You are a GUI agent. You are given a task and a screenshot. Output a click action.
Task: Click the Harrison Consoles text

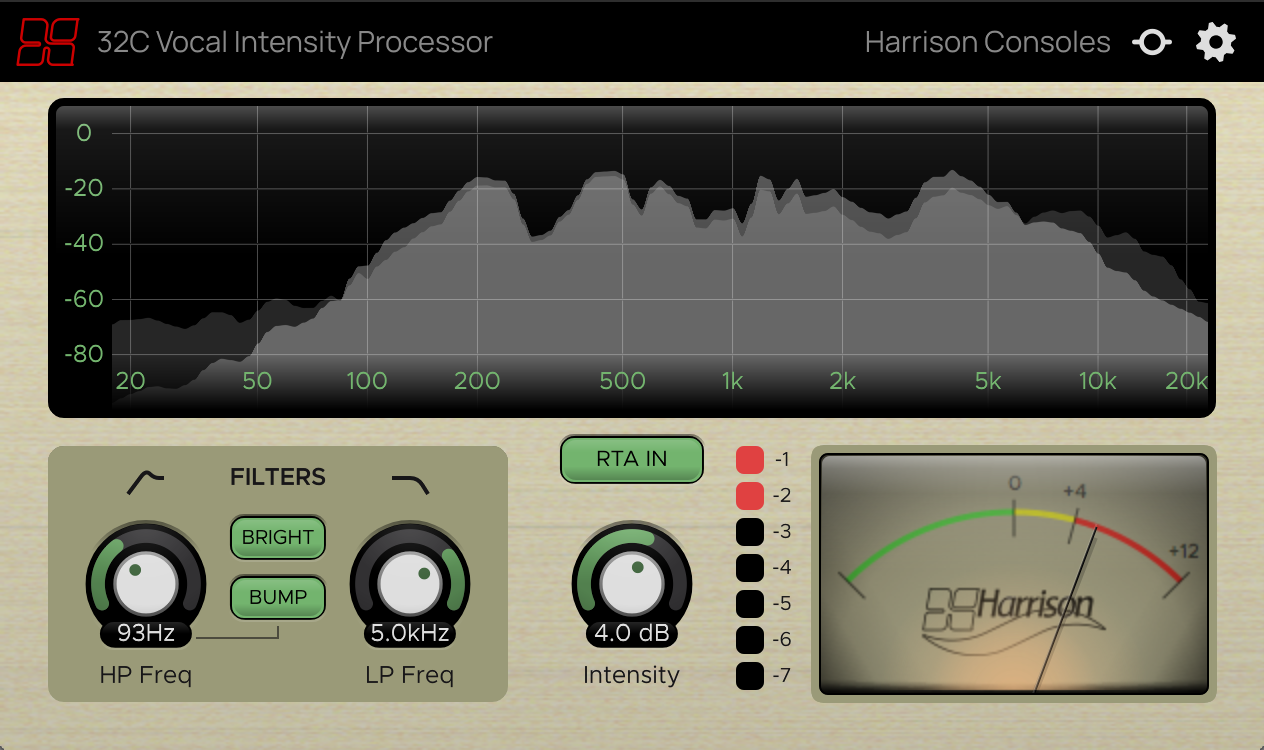tap(987, 43)
